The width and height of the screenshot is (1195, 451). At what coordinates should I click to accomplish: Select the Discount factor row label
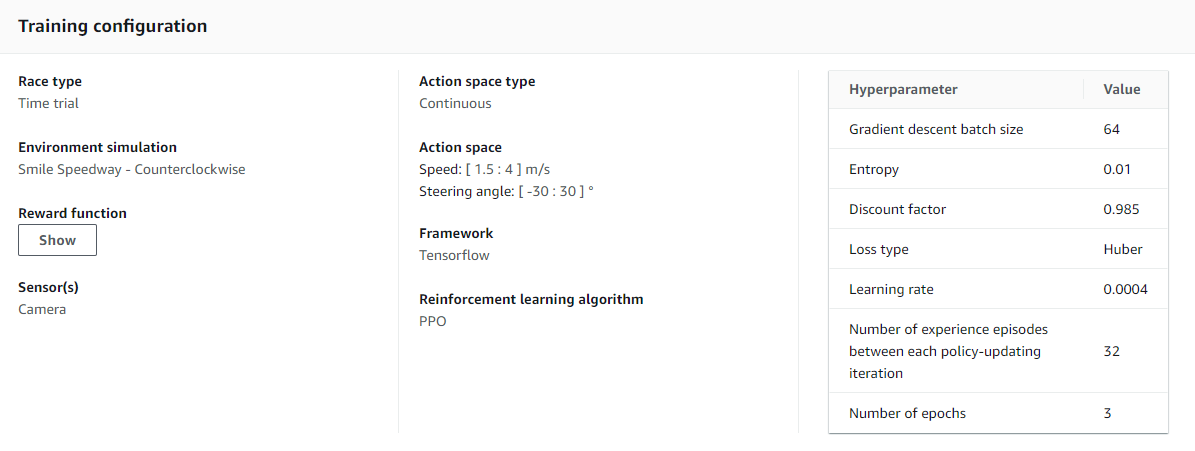point(897,209)
